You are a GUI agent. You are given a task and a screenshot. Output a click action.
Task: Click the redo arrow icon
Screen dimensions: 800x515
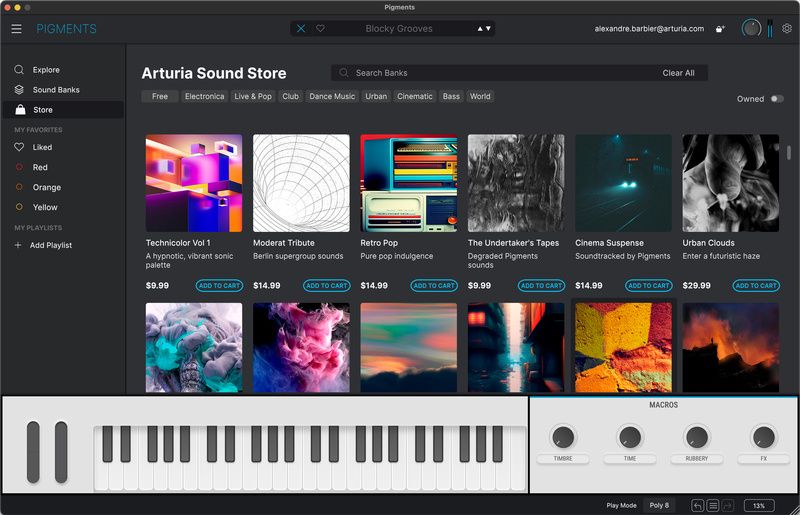tap(728, 506)
